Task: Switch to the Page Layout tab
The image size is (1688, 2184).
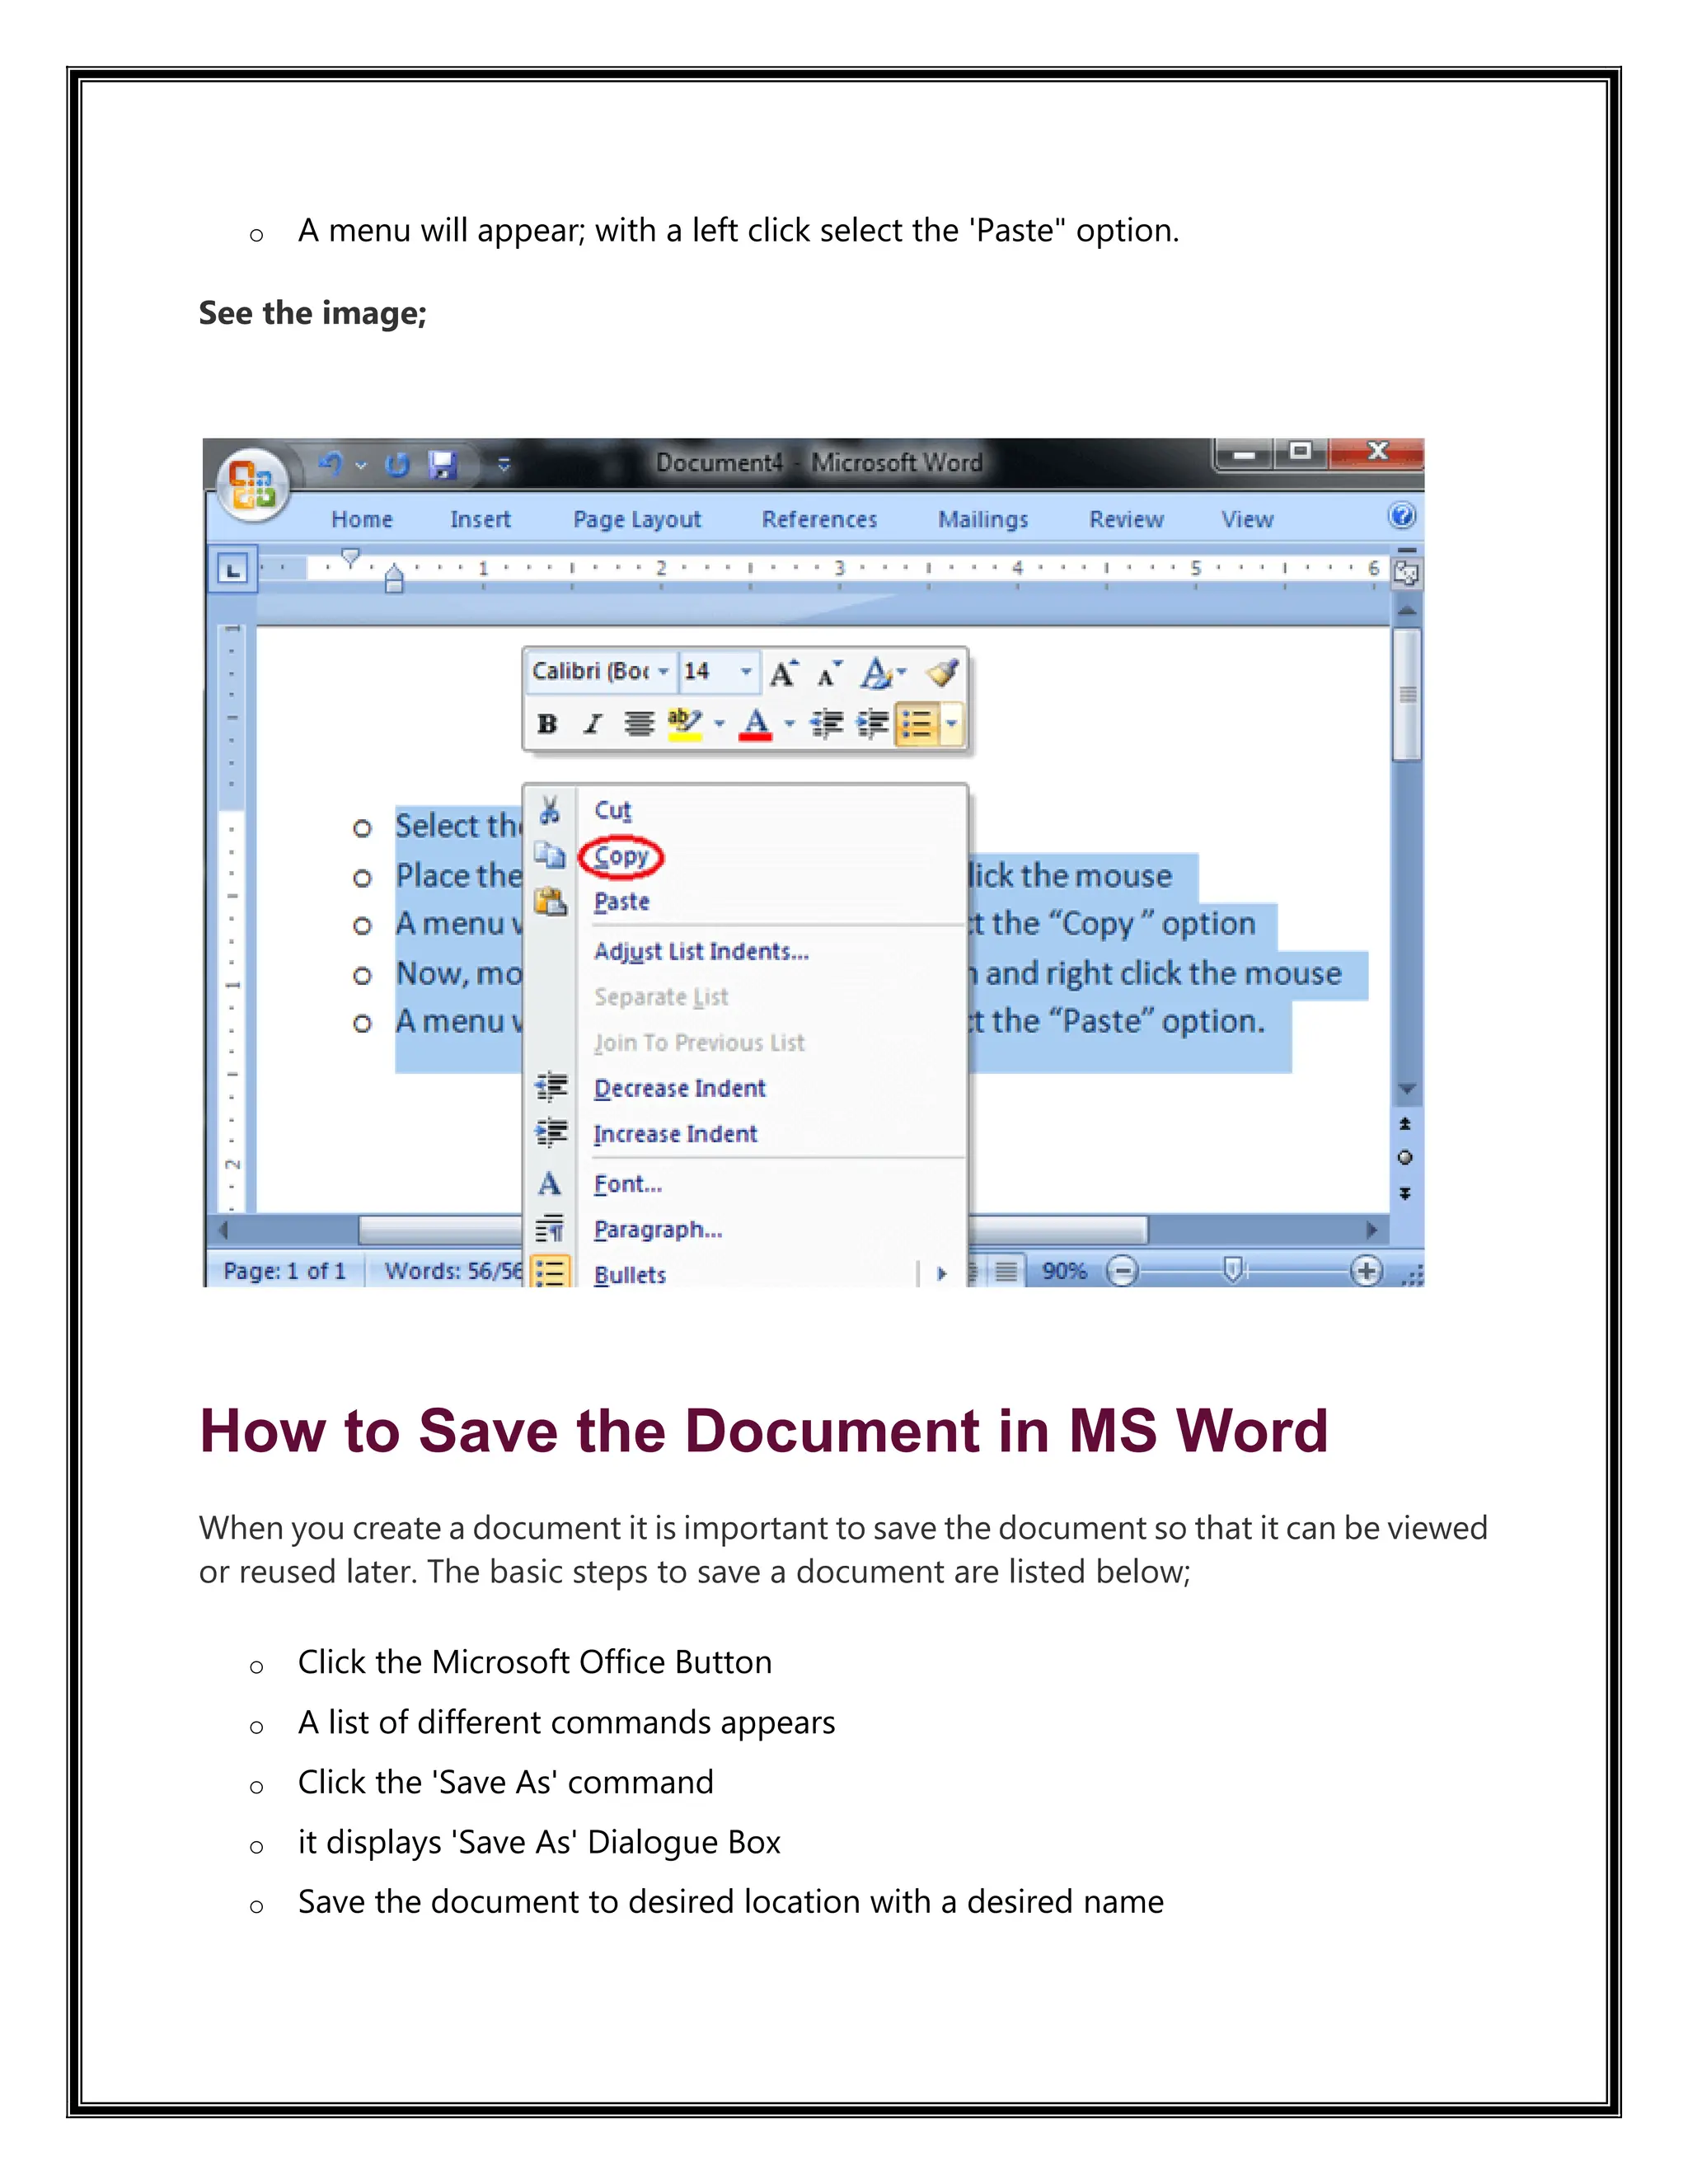Action: coord(637,520)
